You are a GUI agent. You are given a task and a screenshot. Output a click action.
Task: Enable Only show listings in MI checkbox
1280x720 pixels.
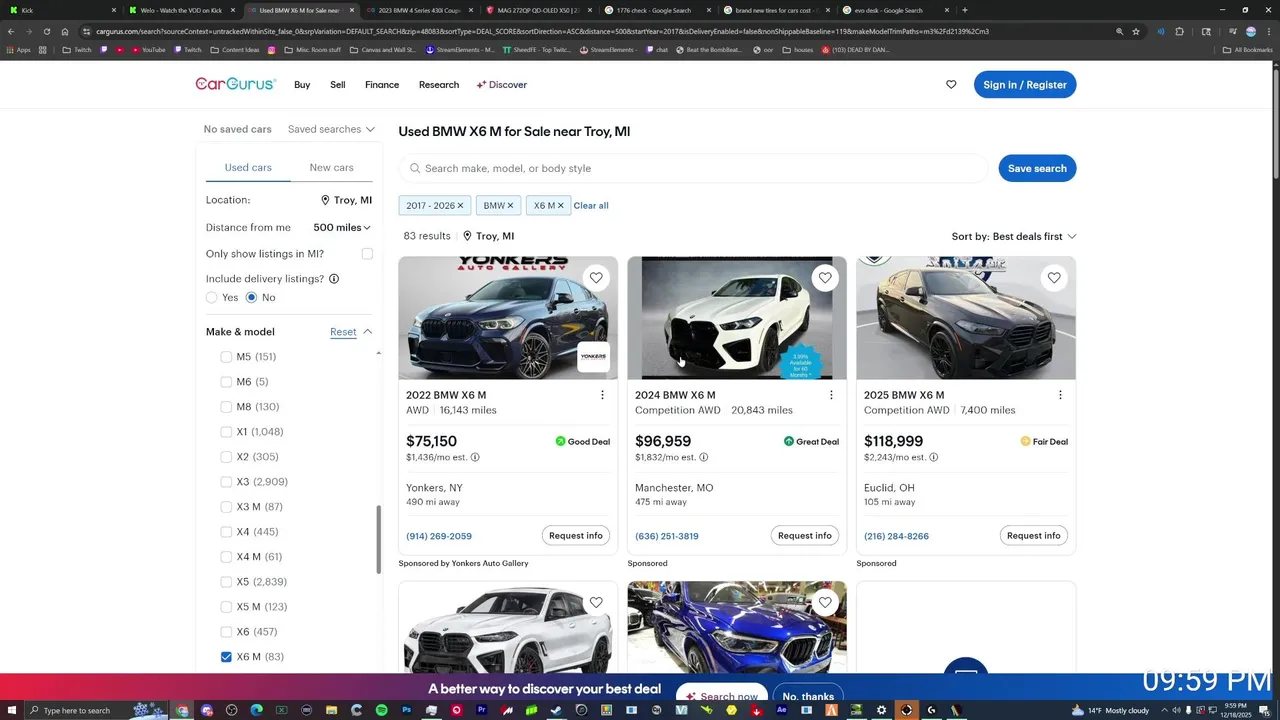[x=367, y=254]
